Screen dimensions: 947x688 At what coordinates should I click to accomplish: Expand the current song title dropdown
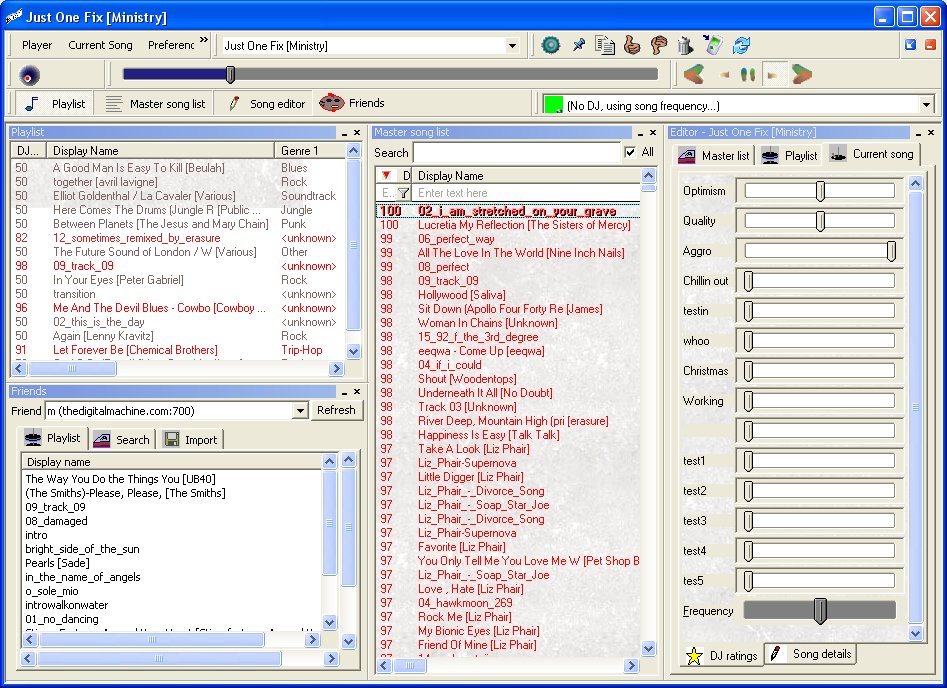click(512, 46)
